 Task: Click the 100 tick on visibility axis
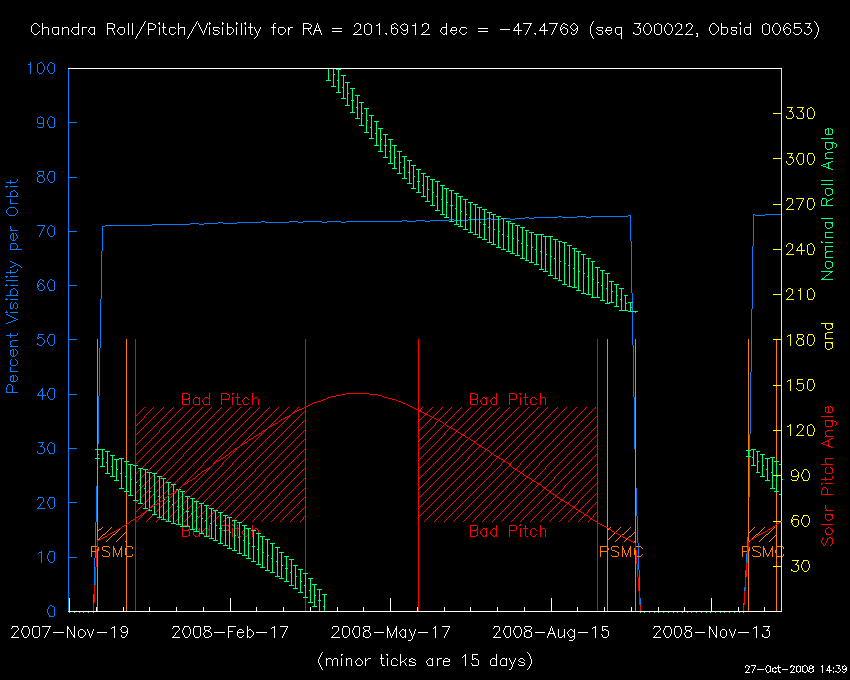point(48,70)
